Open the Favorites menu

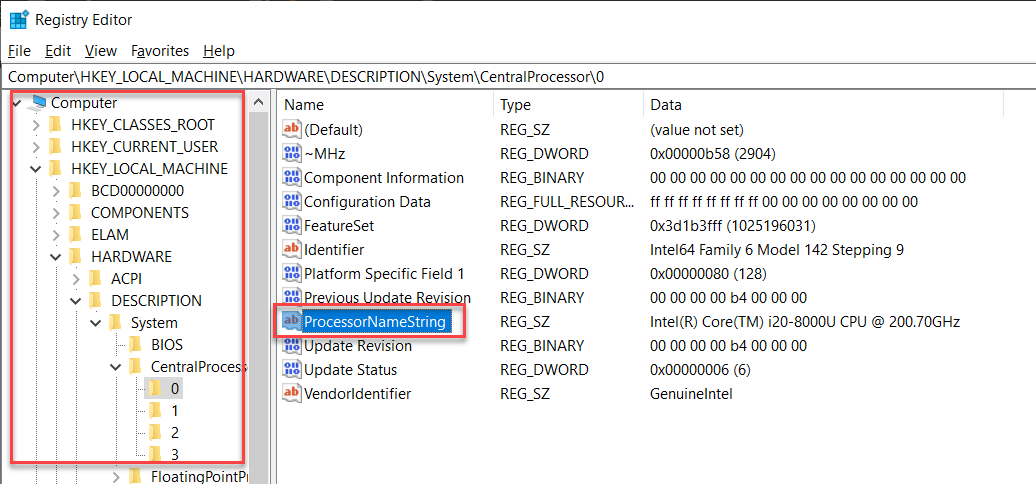coord(160,51)
